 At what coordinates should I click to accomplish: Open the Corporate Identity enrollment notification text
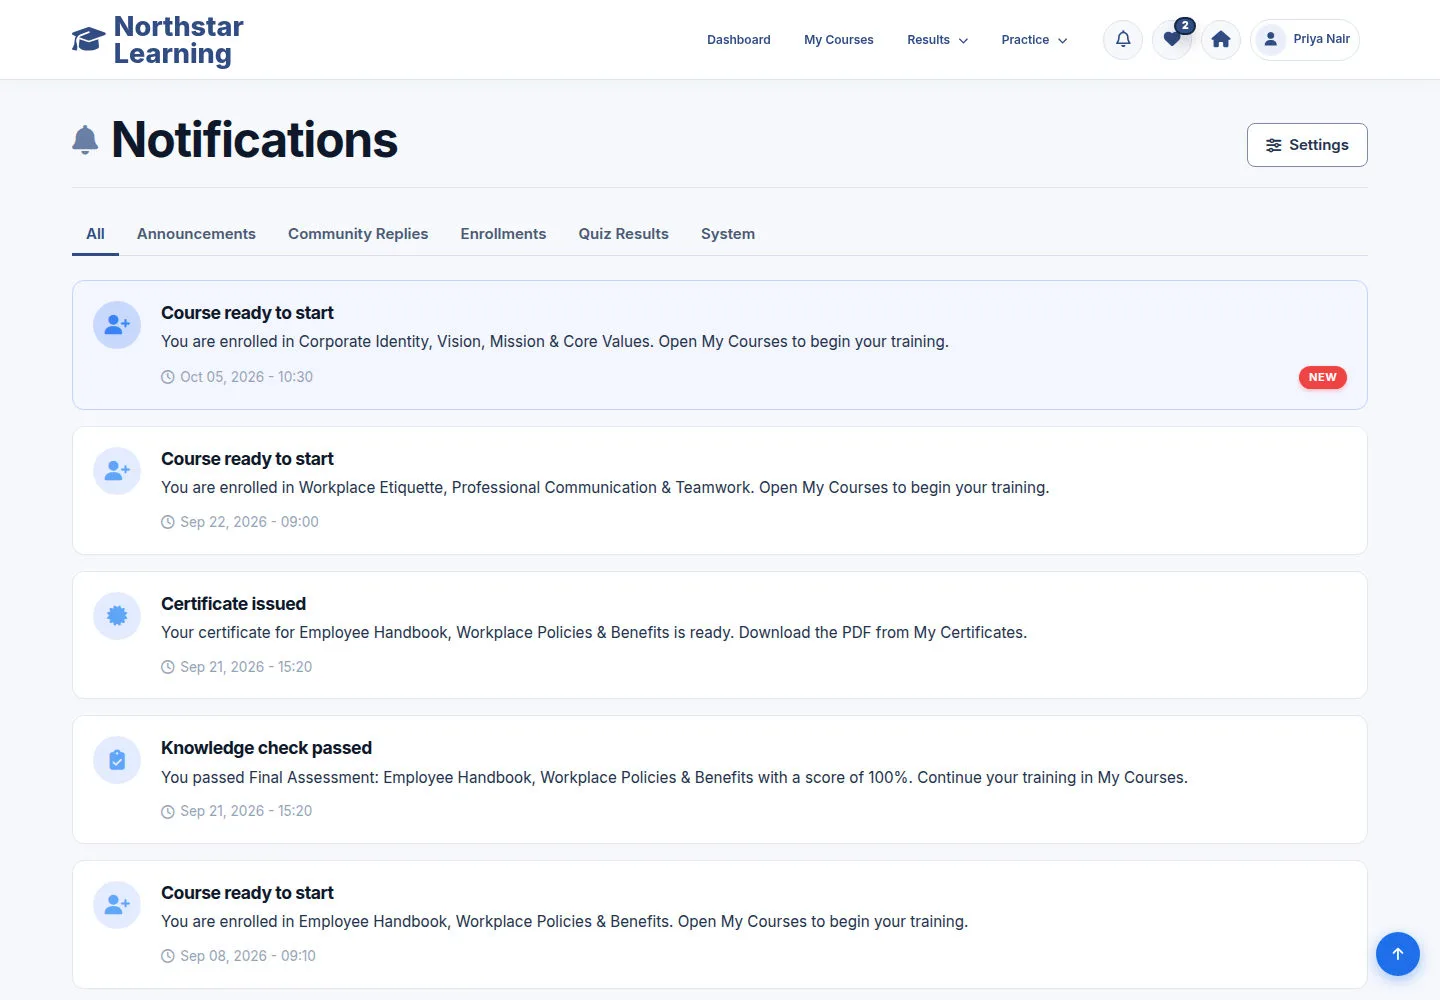coord(555,341)
